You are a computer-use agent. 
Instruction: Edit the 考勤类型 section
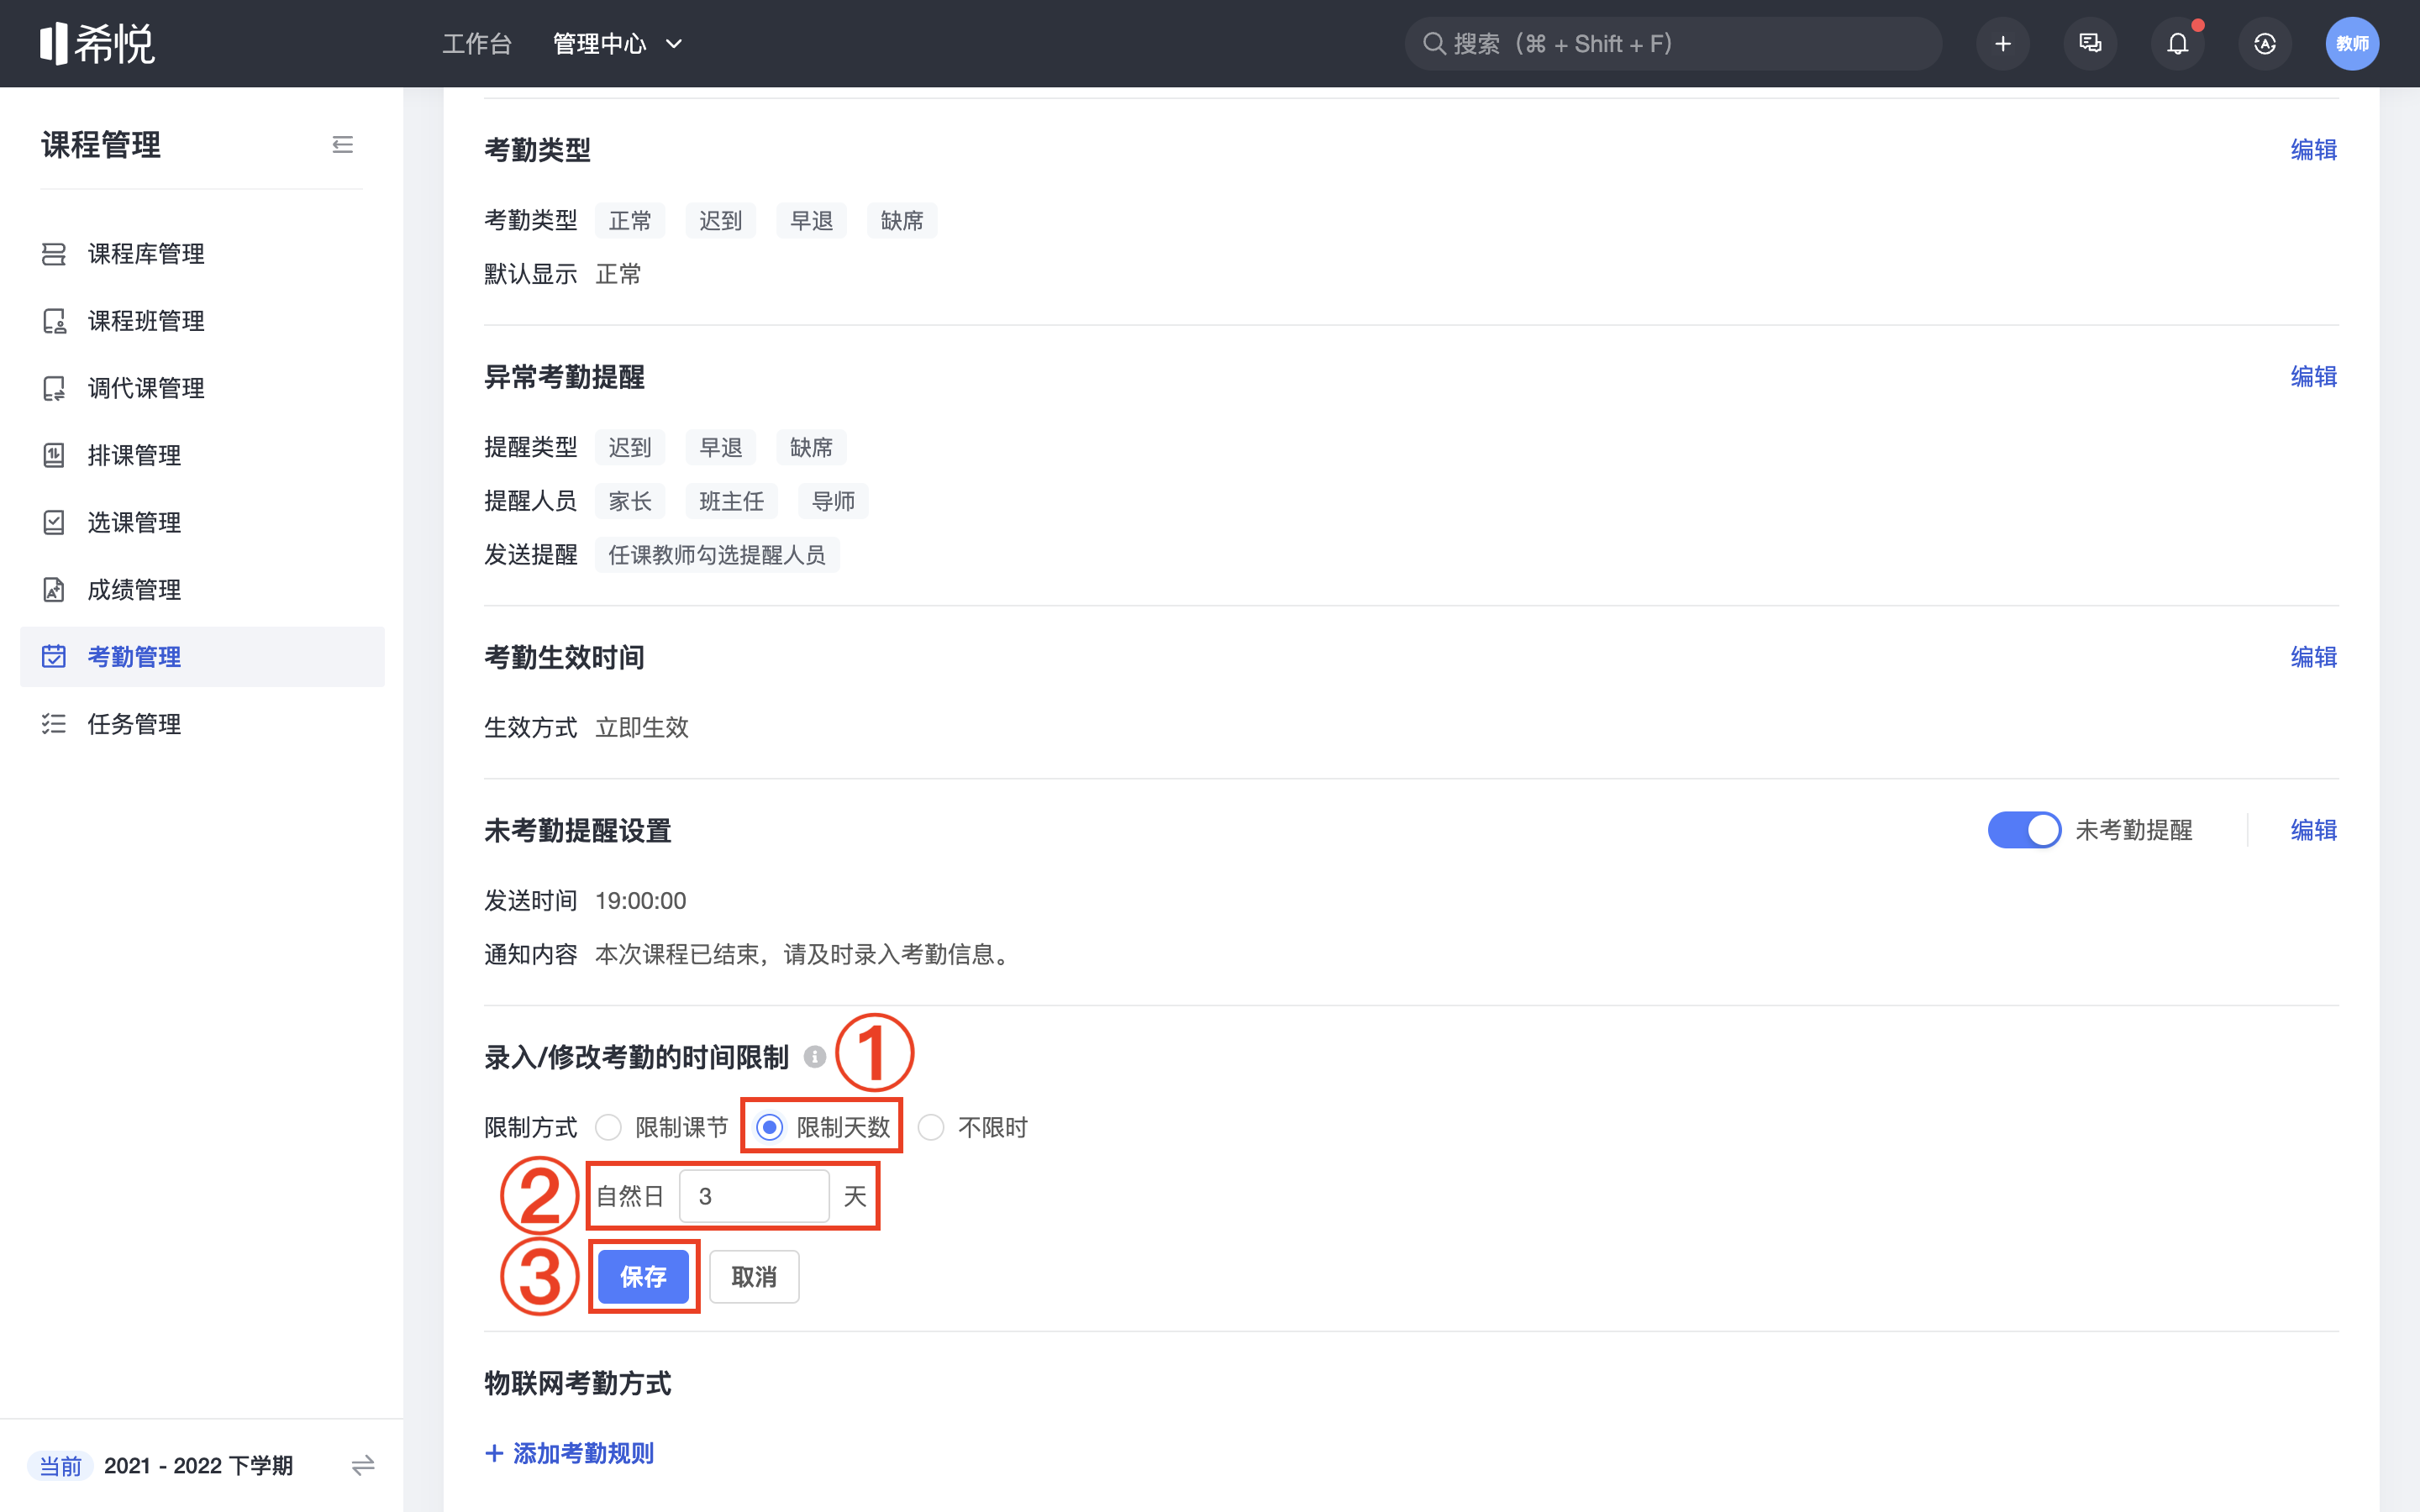click(2314, 150)
